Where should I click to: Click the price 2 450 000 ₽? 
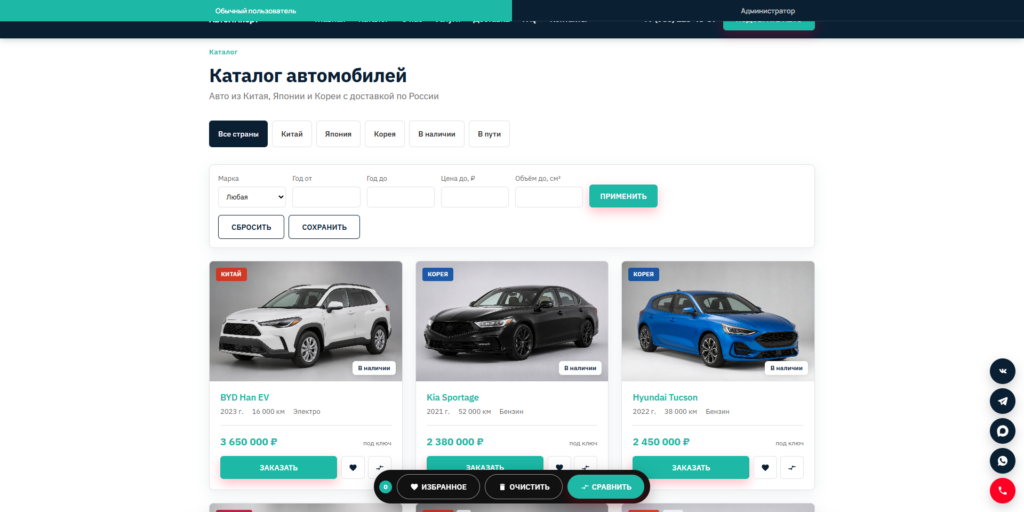click(x=661, y=442)
